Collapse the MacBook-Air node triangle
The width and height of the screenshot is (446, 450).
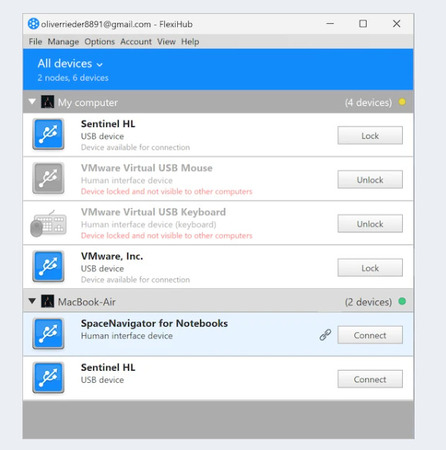[32, 301]
